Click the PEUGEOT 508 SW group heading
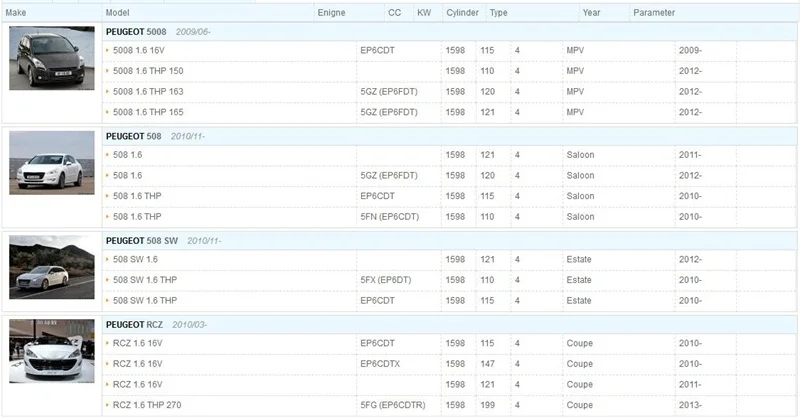The image size is (800, 418). [142, 241]
